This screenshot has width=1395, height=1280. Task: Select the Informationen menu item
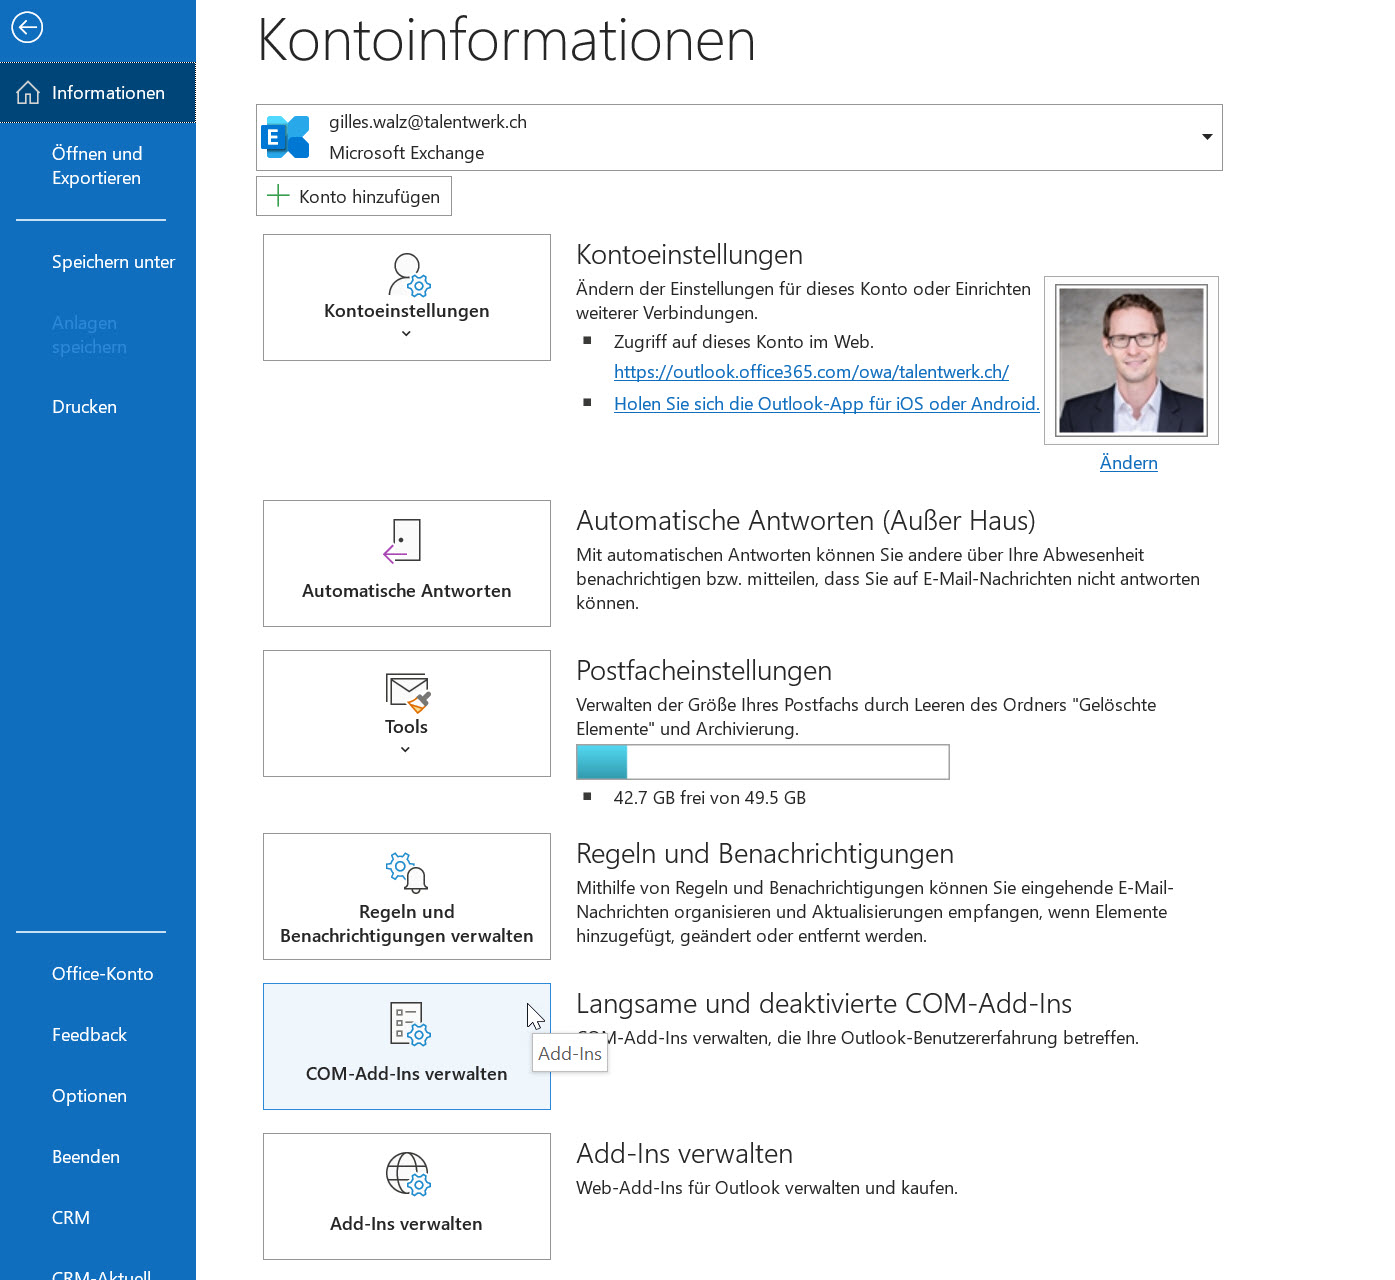tap(98, 93)
